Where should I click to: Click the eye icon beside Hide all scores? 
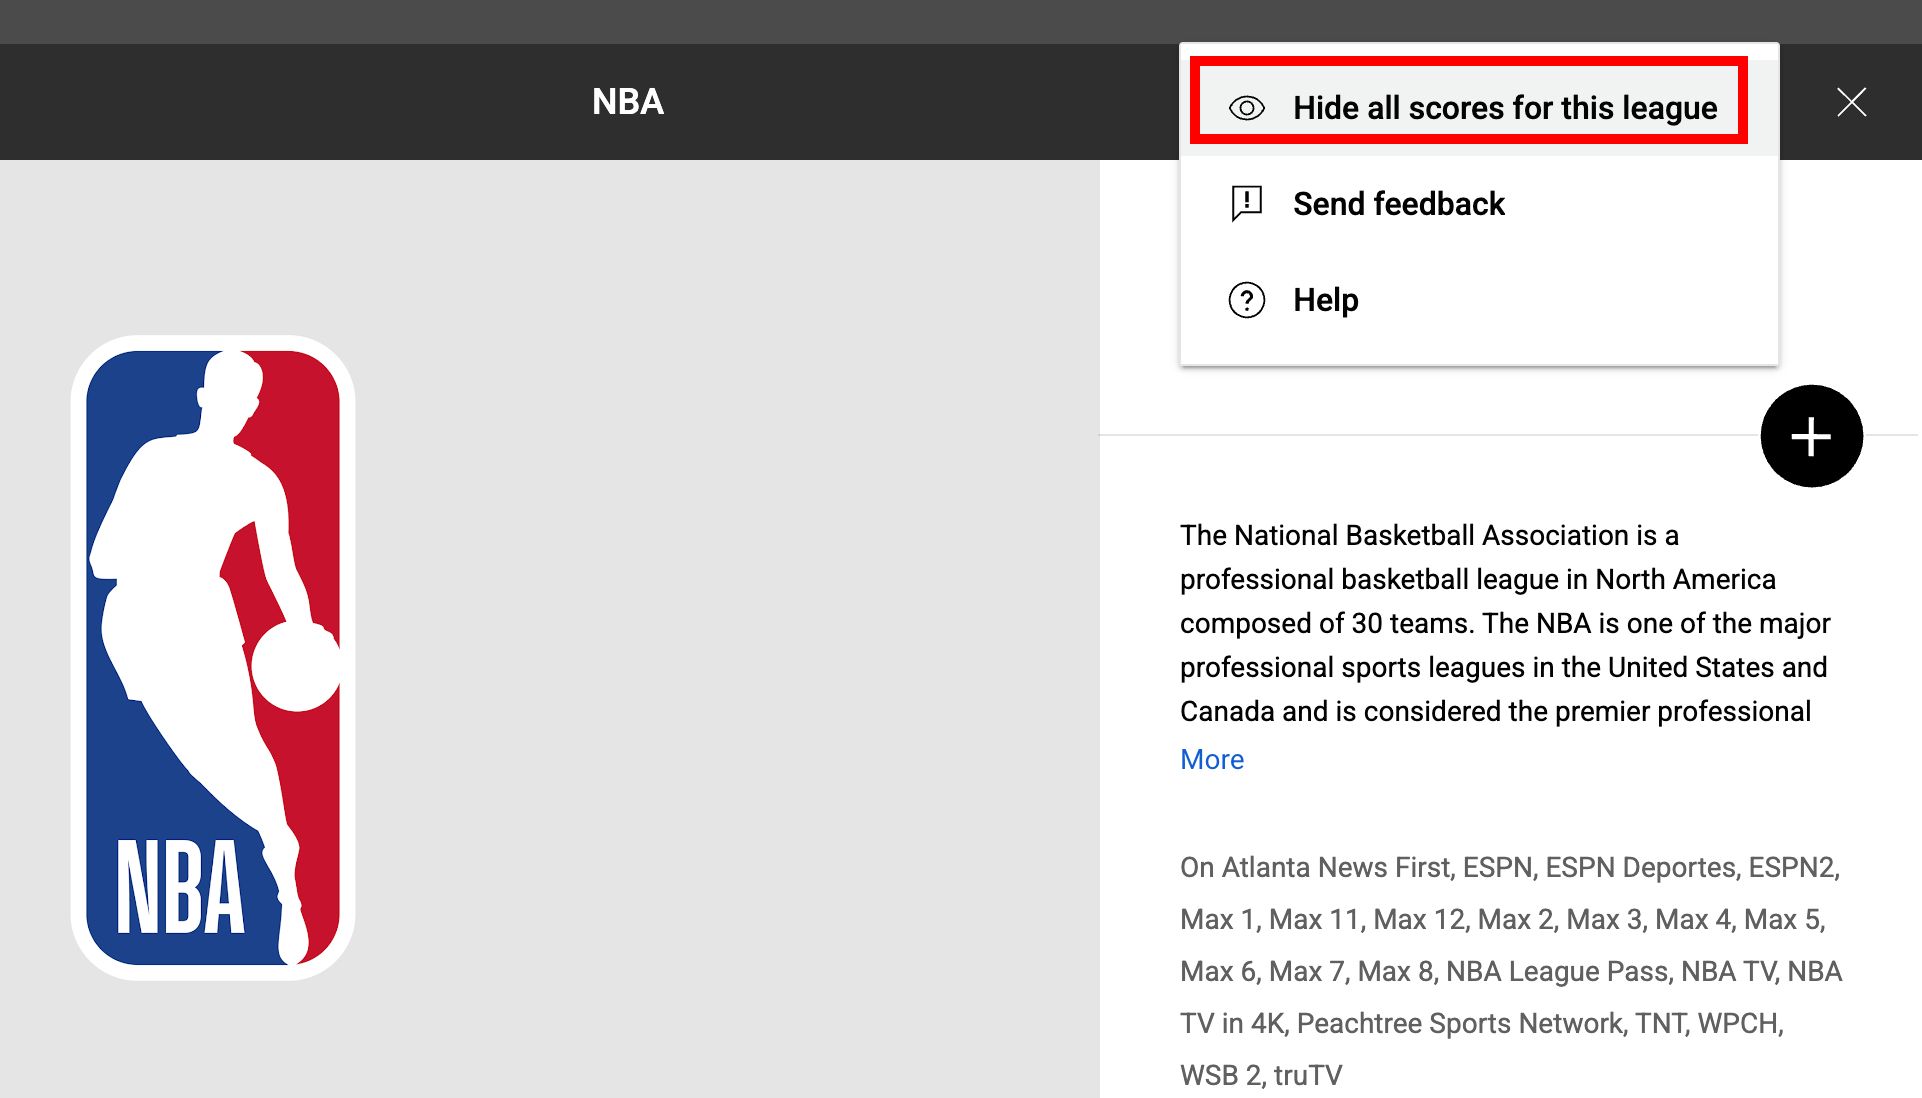[1246, 108]
